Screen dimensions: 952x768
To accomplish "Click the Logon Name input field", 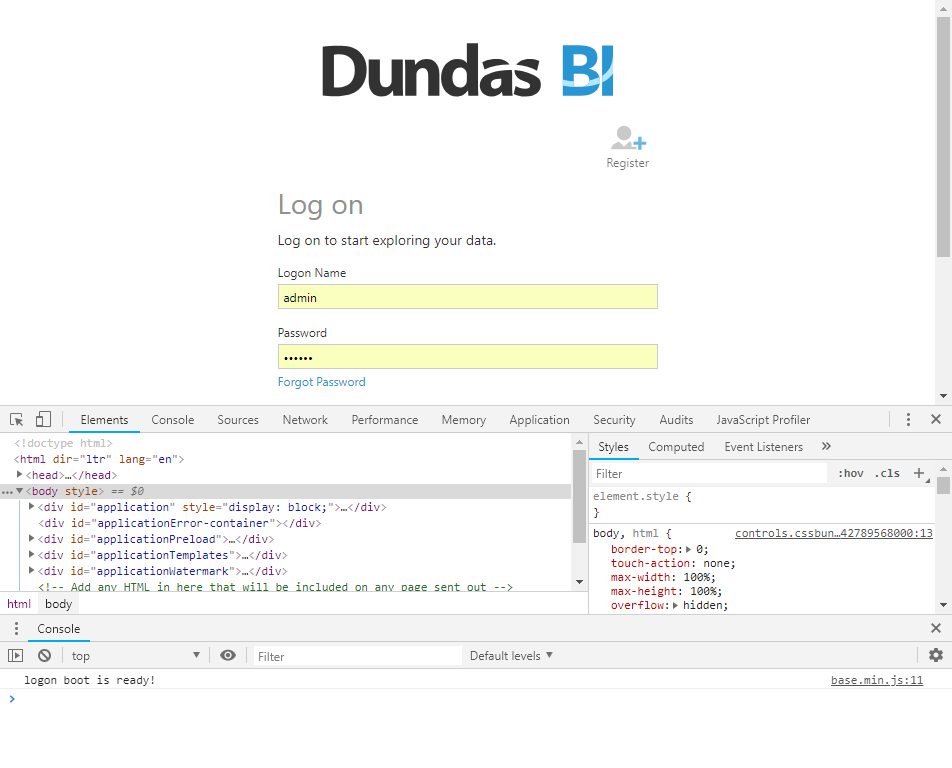I will click(467, 297).
